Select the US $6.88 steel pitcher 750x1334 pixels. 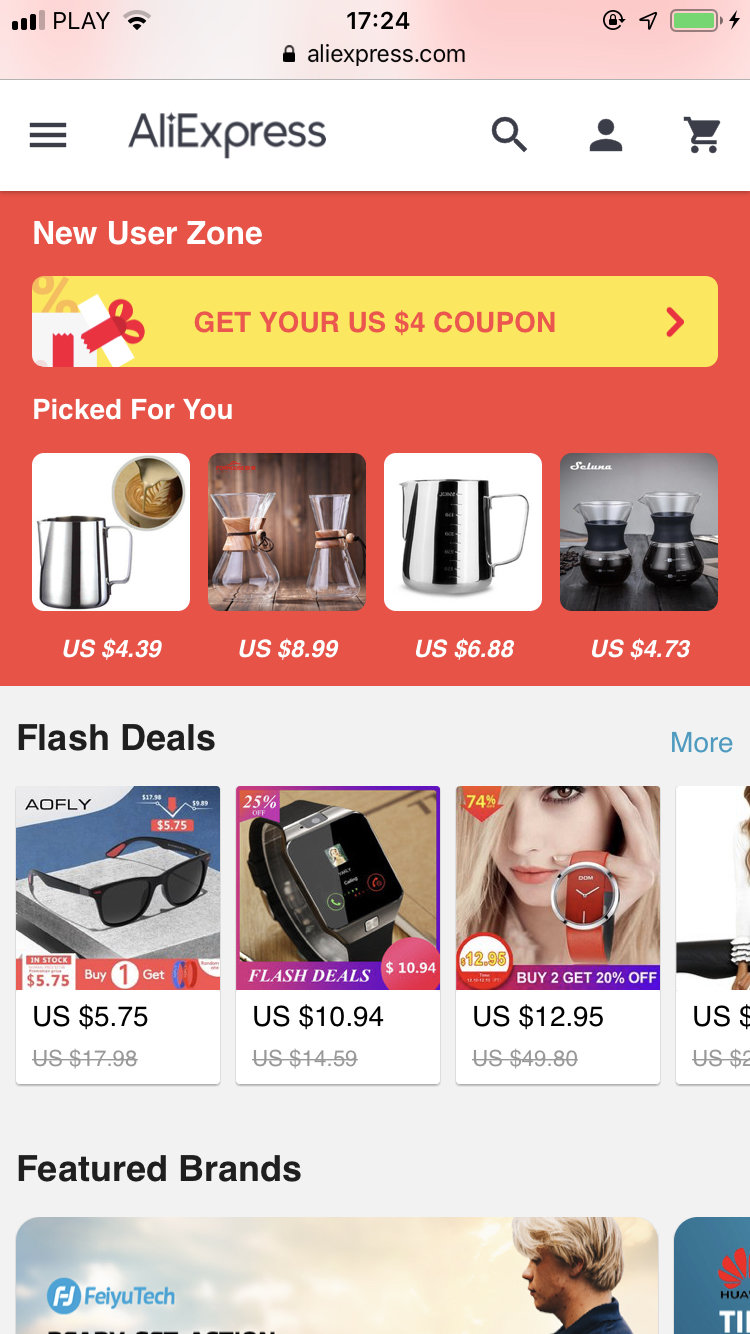[x=463, y=532]
